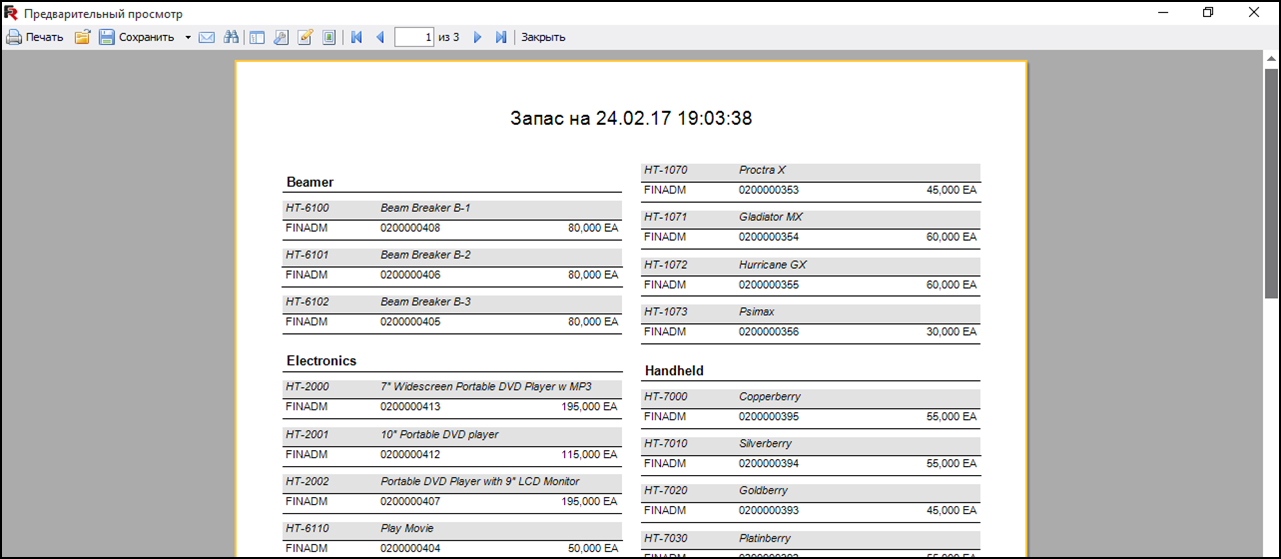
Task: Send report by email envelope icon
Action: pos(207,37)
